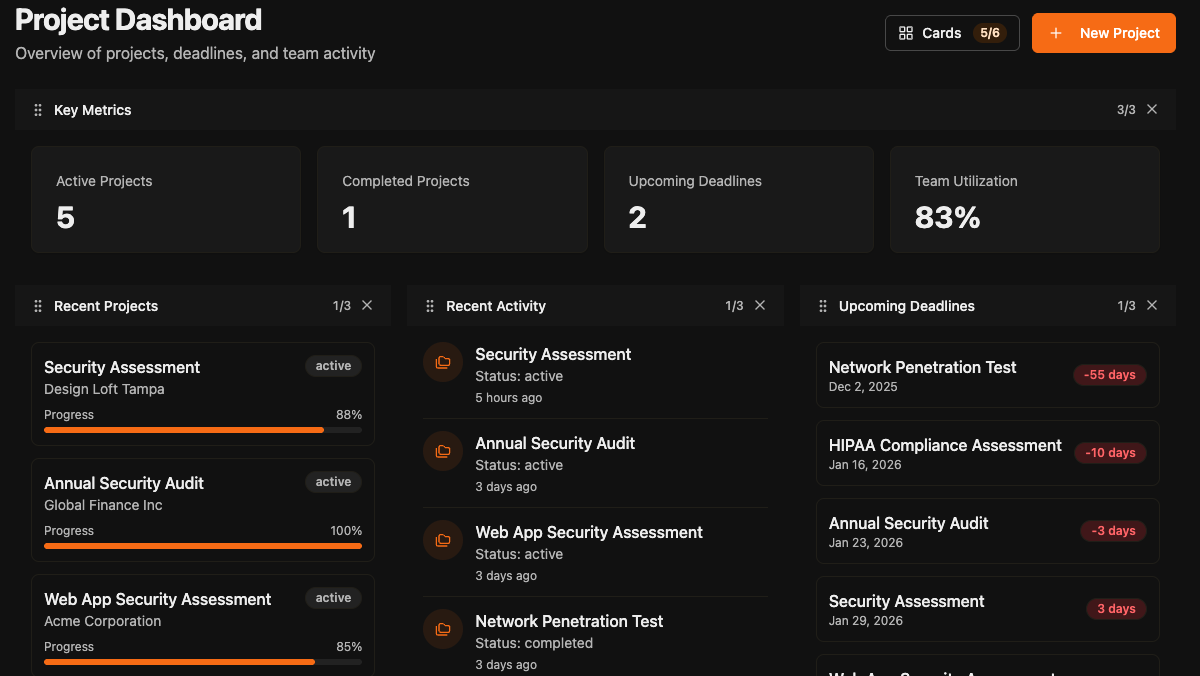Close the Upcoming Deadlines widget
1200x676 pixels.
pos(1151,305)
